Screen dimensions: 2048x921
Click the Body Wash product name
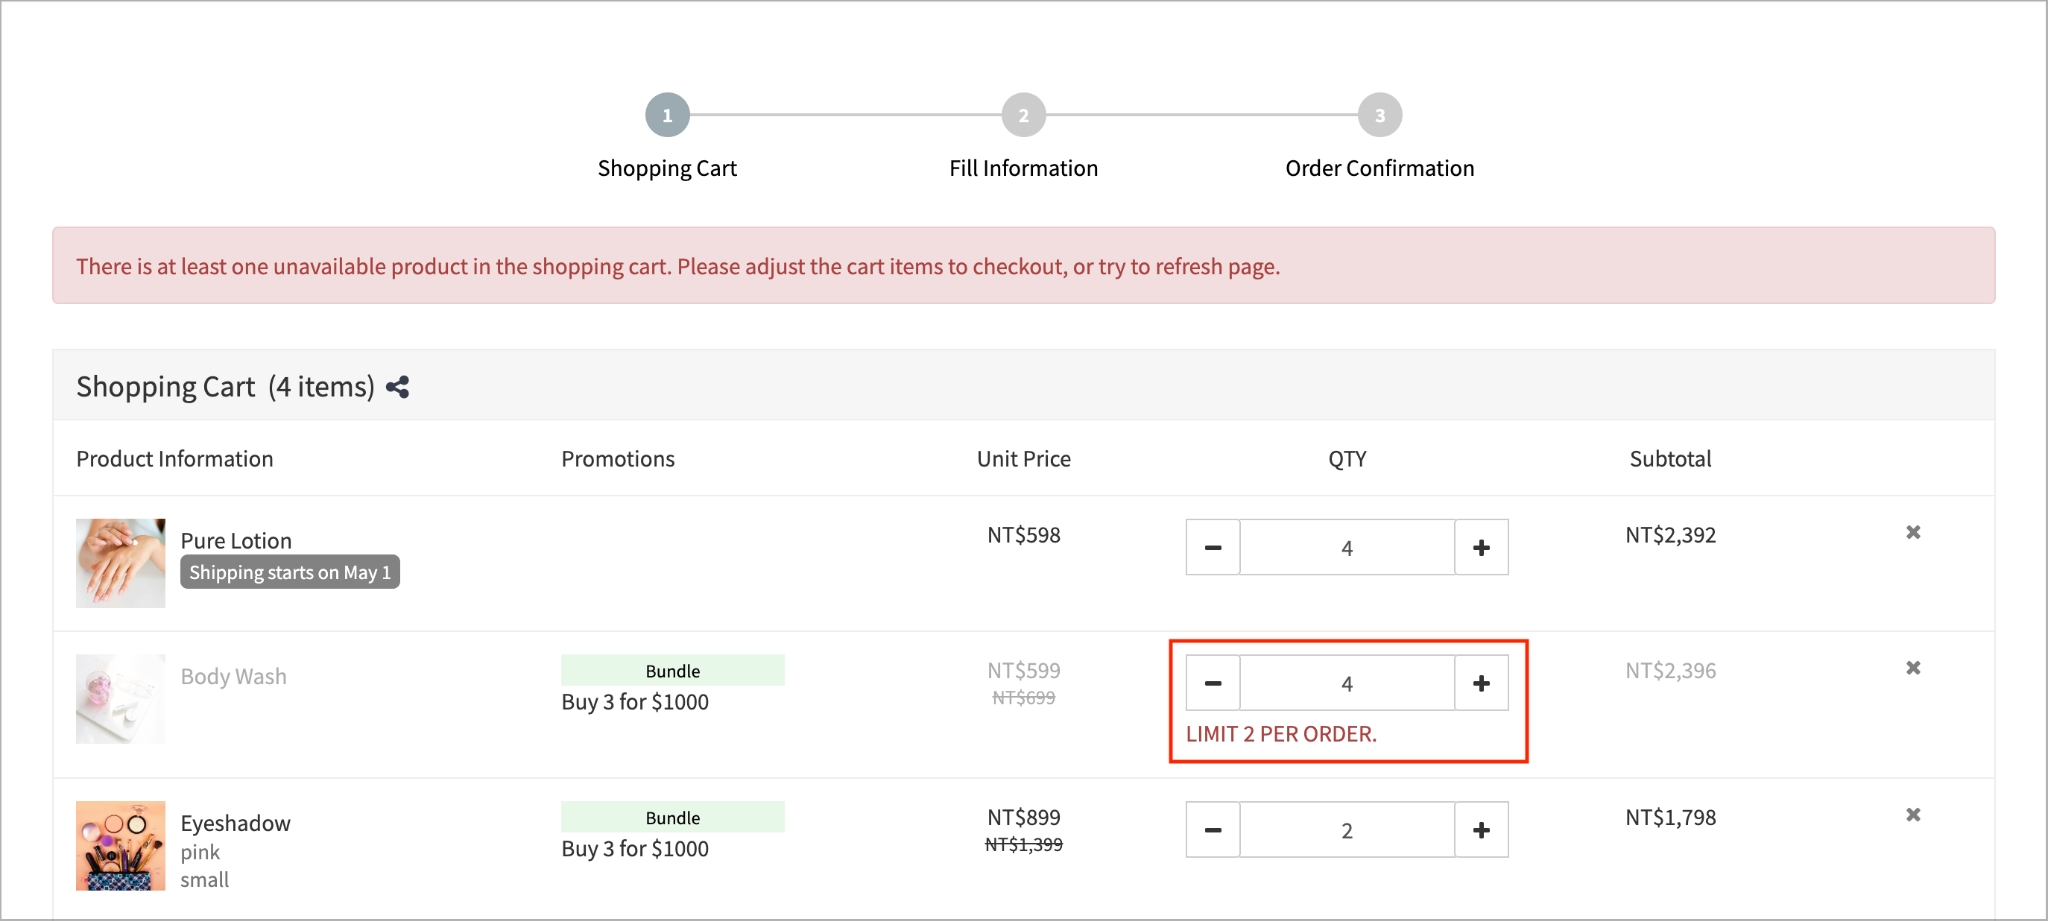[234, 677]
